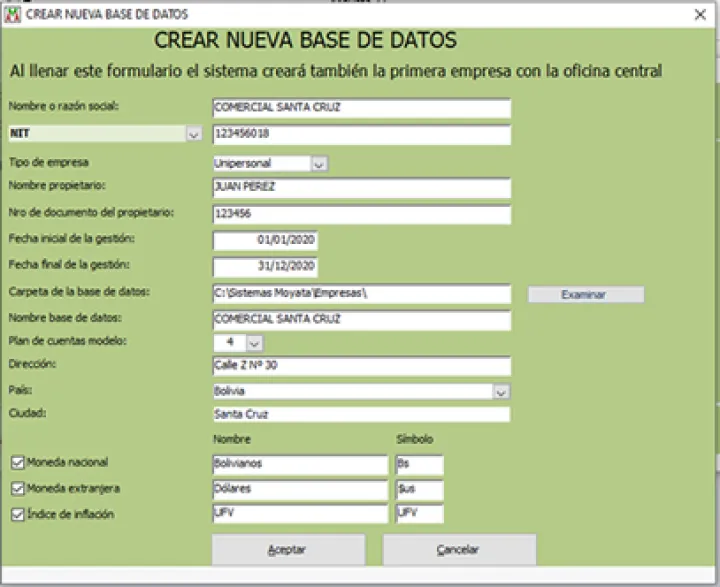Click the app icon in the title bar

coord(12,15)
